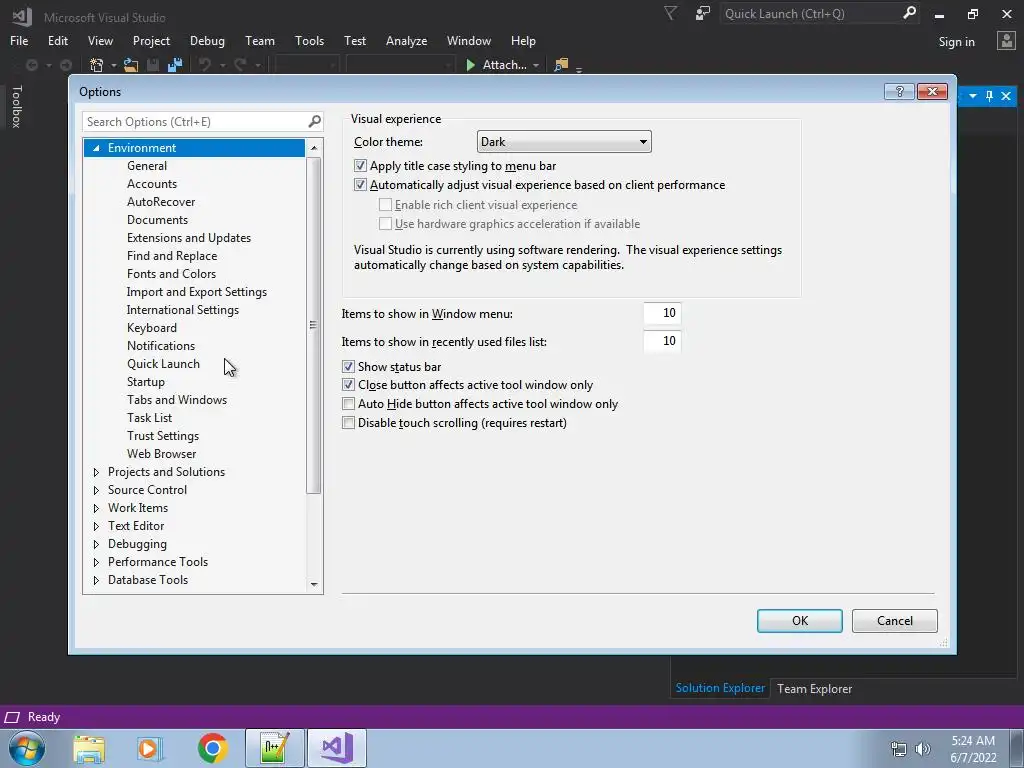Open the Windows Start button
Screen dimensions: 1024x768
tap(27, 748)
